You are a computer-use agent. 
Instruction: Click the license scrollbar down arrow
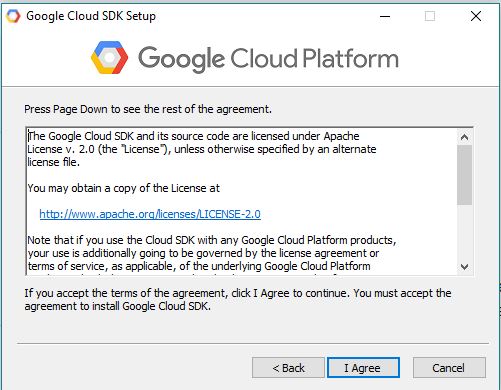tap(464, 267)
